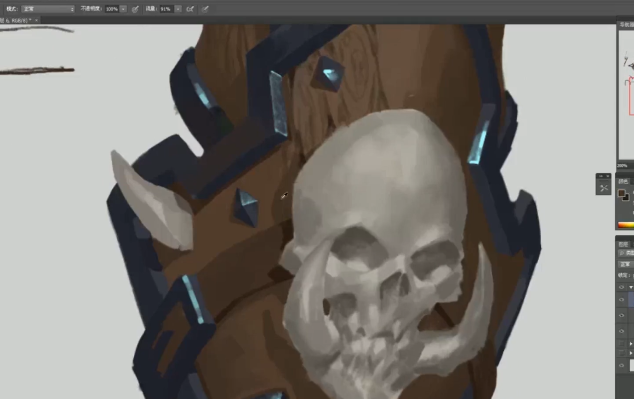
Task: Open the collapsed crossed-tools panel icon
Action: [x=604, y=188]
